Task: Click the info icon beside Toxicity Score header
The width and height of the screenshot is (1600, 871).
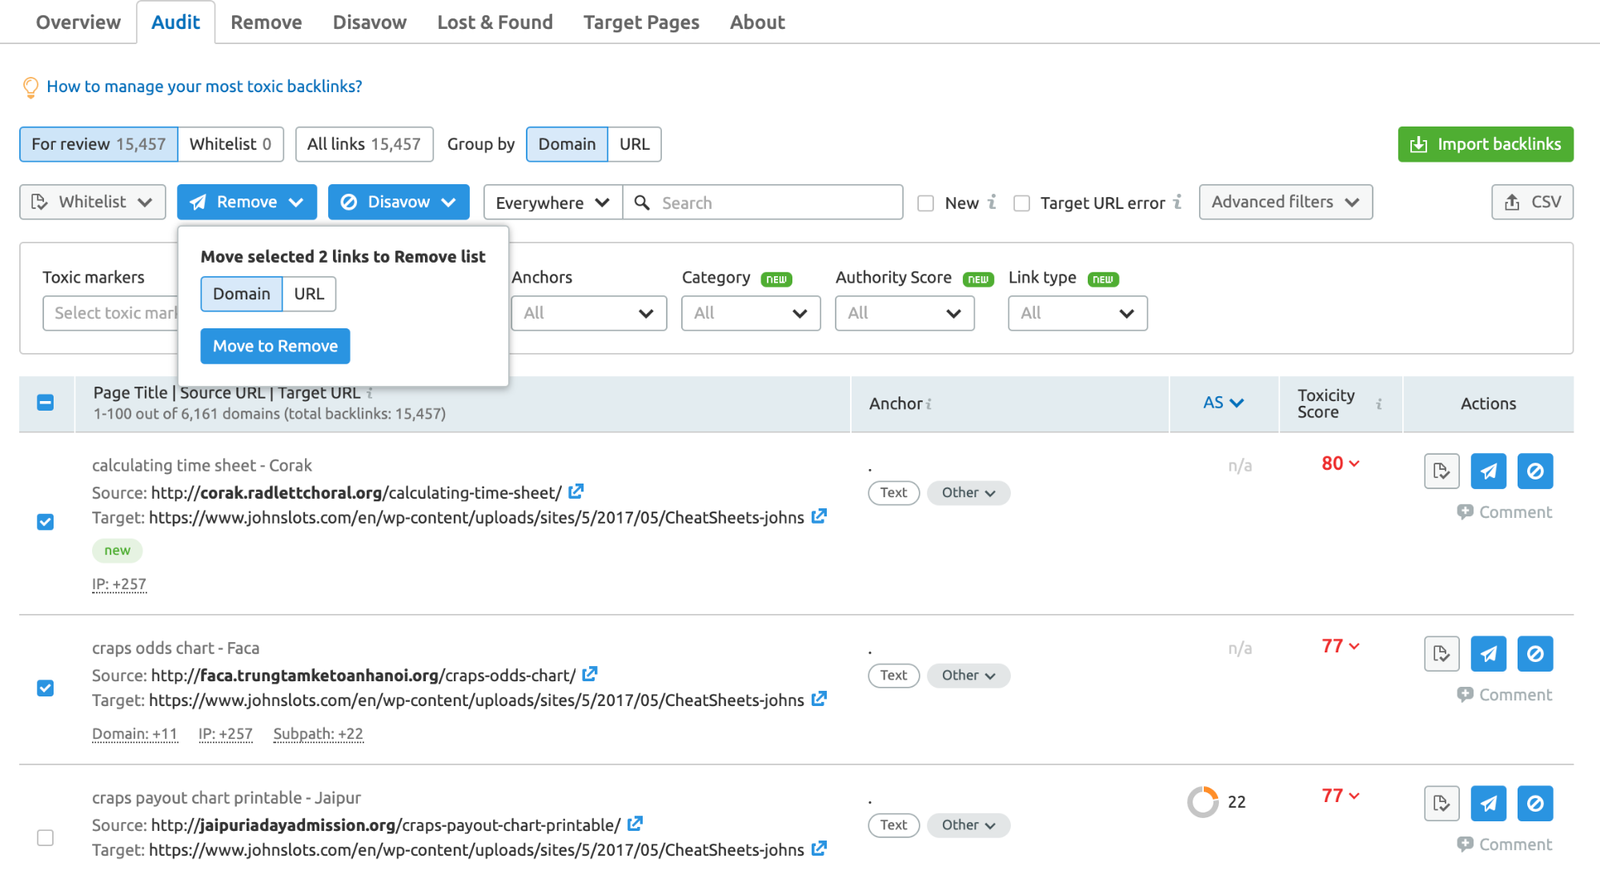Action: pyautogui.click(x=1379, y=404)
